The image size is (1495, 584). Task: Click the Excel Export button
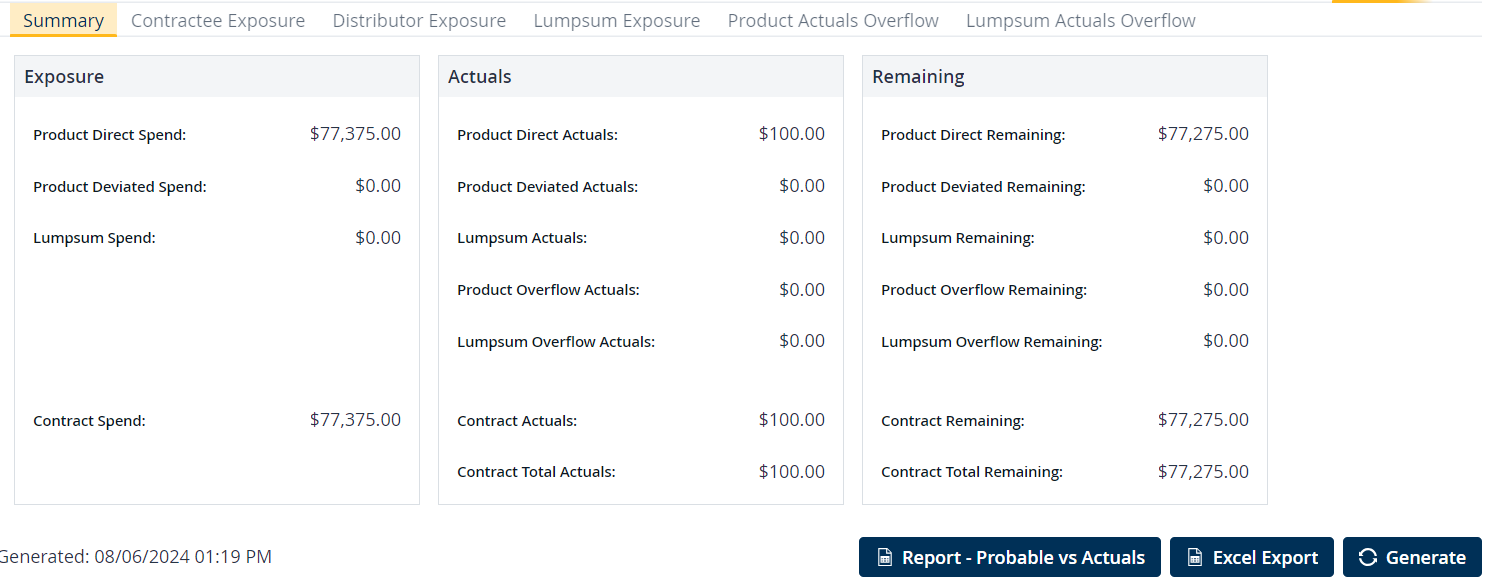pos(1252,558)
